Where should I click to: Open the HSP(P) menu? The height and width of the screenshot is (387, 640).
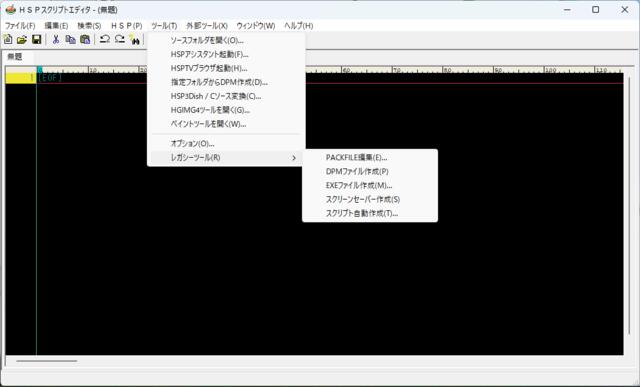[127, 25]
